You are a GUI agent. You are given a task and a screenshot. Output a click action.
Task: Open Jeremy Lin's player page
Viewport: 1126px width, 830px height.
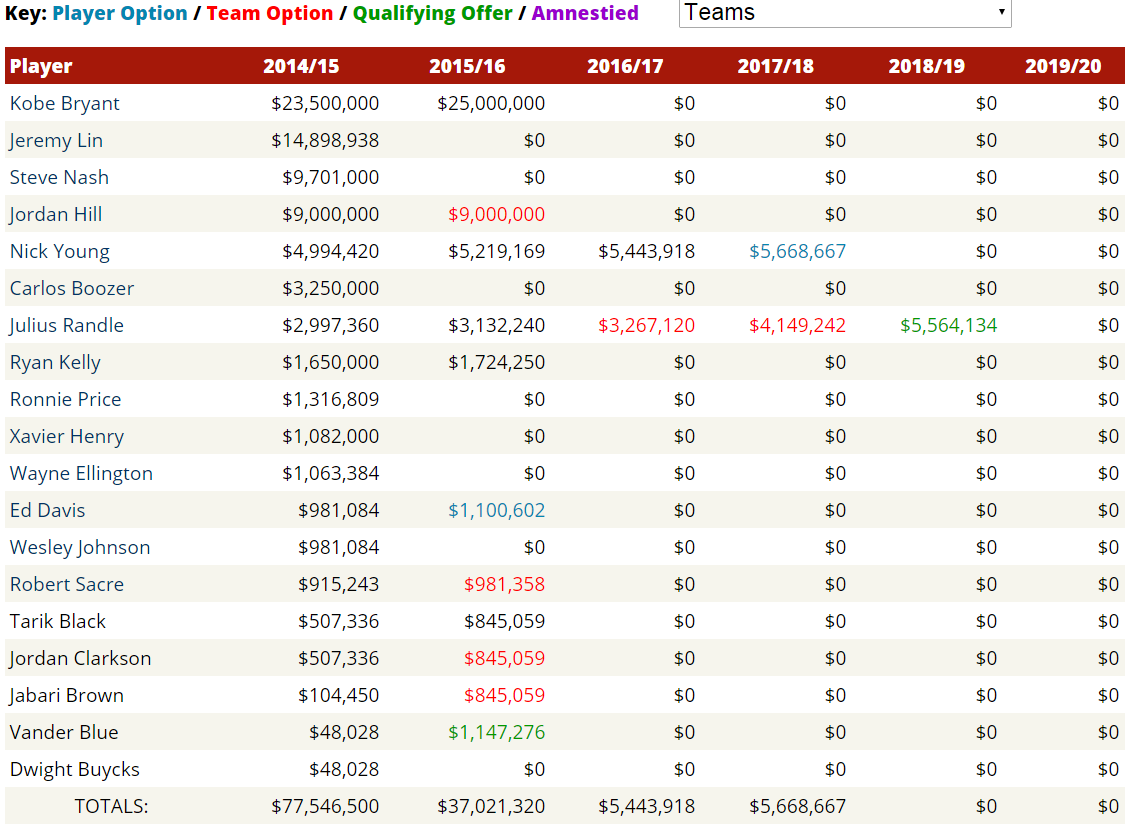[x=56, y=141]
